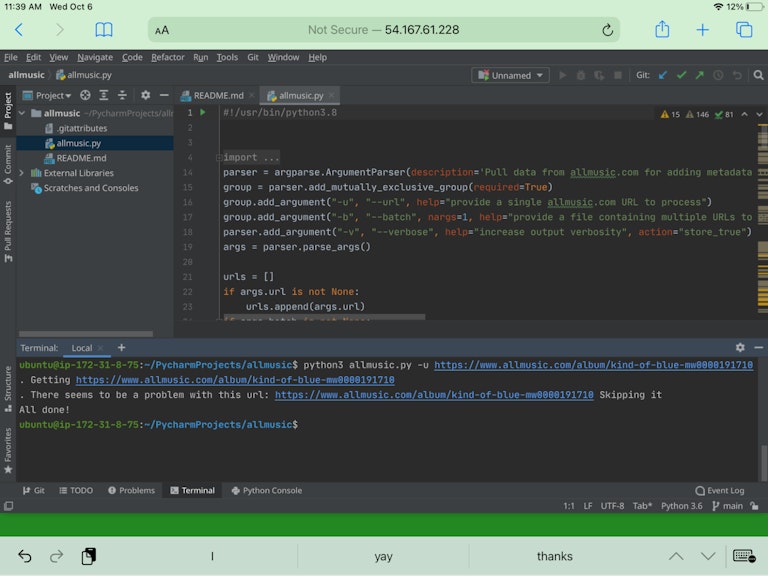Click the locate opened file icon in Project panel
Image resolution: width=768 pixels, height=576 pixels.
click(x=85, y=96)
